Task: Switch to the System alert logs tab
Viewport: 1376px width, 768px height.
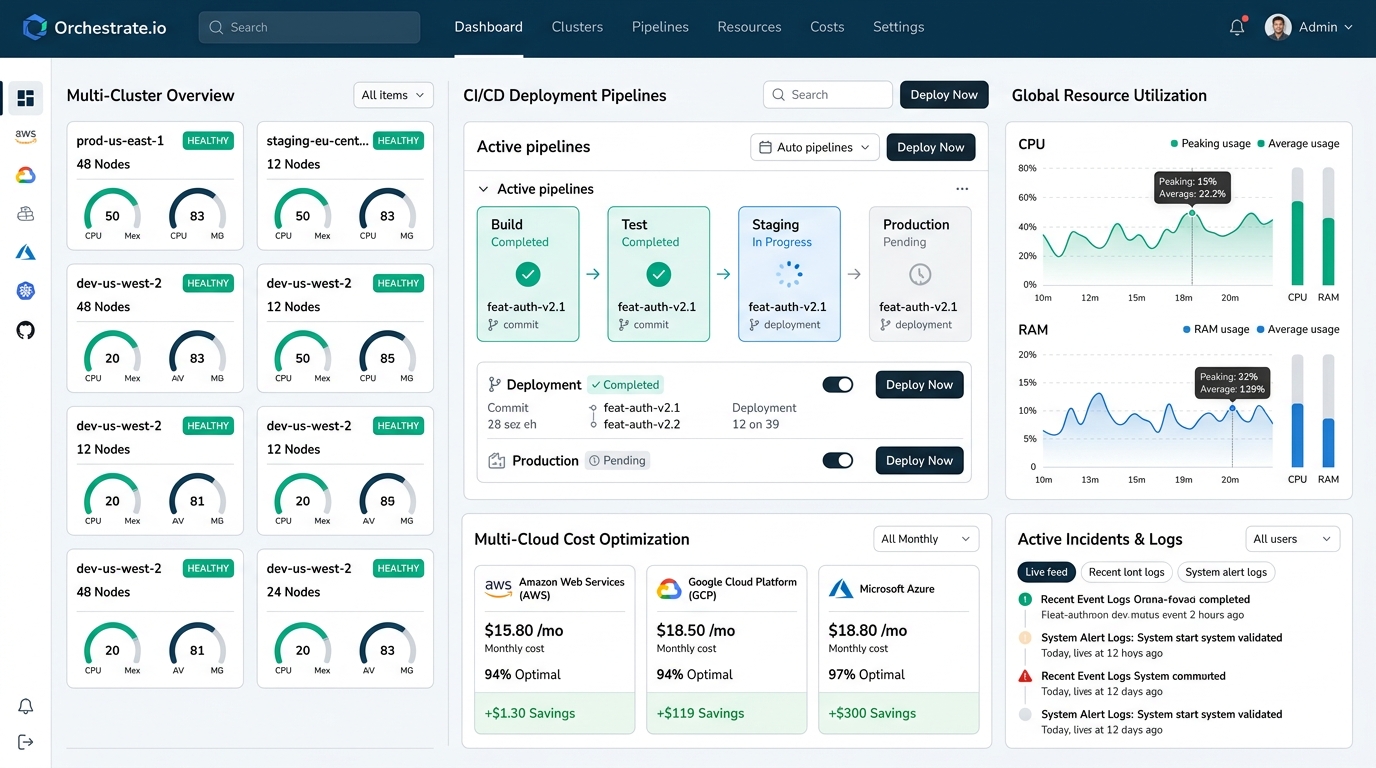Action: 1225,572
